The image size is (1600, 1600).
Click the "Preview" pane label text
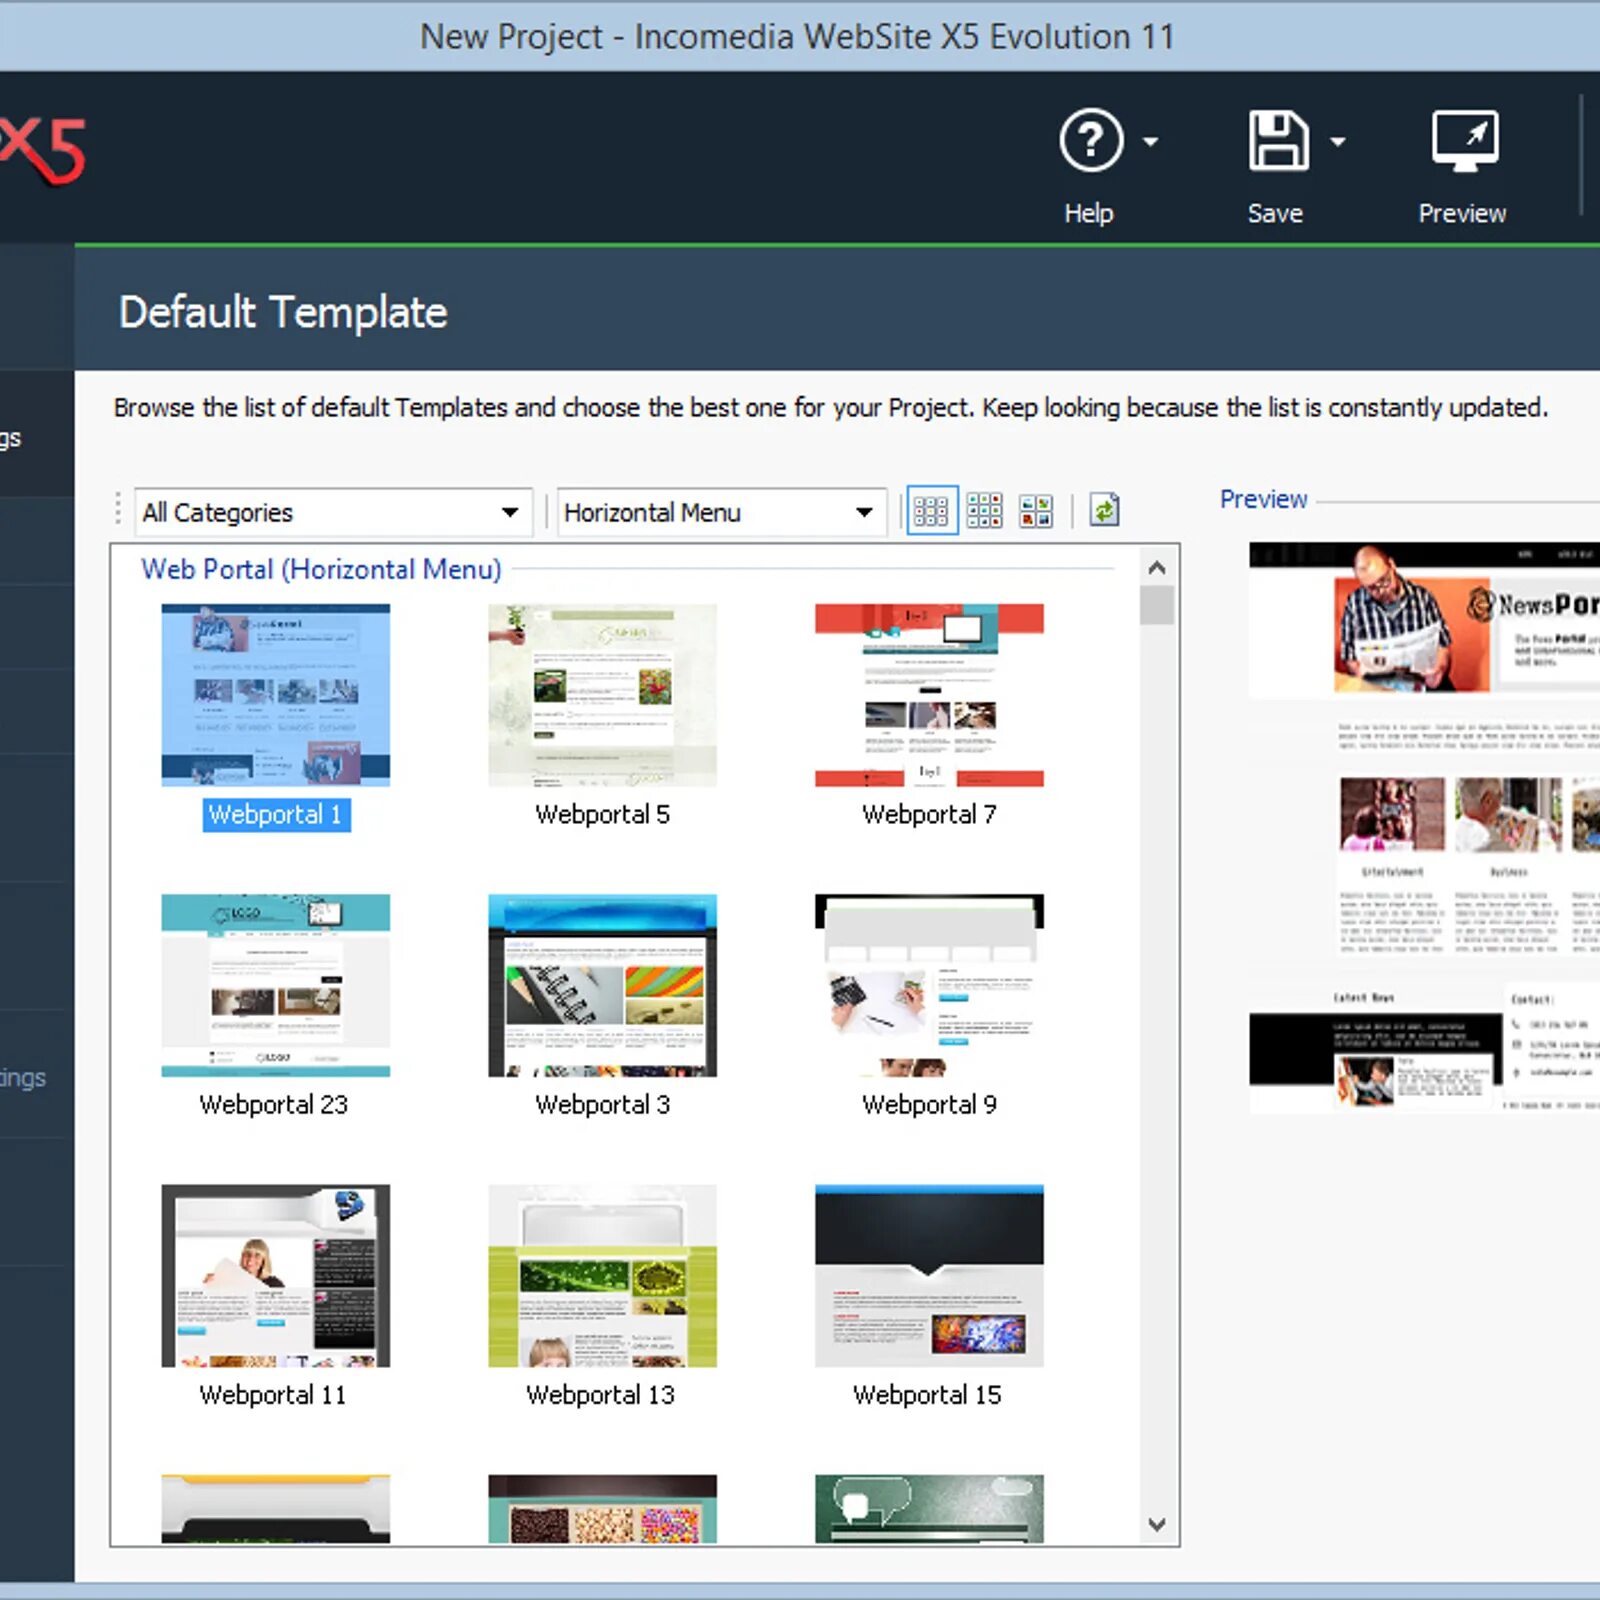coord(1263,499)
